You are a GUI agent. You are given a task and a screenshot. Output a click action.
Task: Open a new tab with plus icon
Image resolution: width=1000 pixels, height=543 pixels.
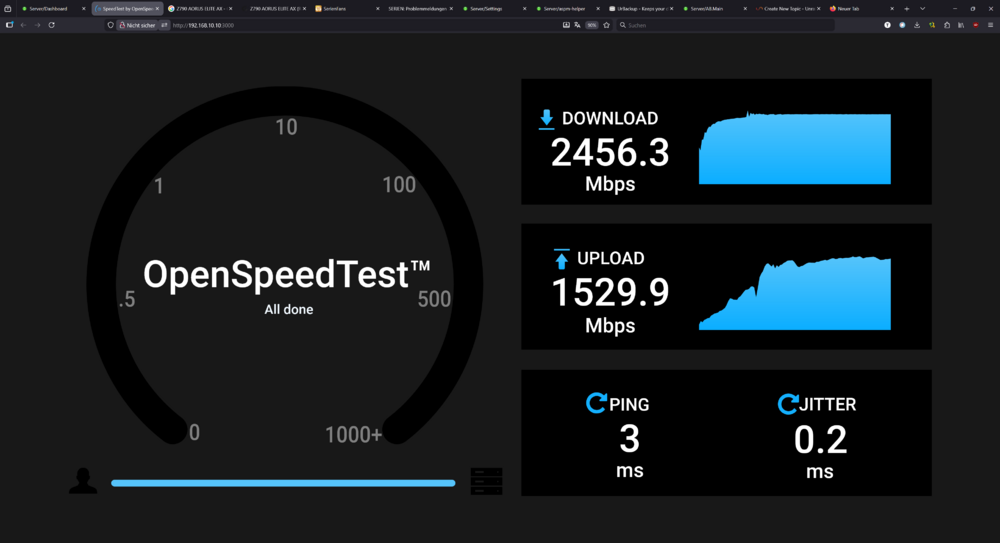point(906,9)
